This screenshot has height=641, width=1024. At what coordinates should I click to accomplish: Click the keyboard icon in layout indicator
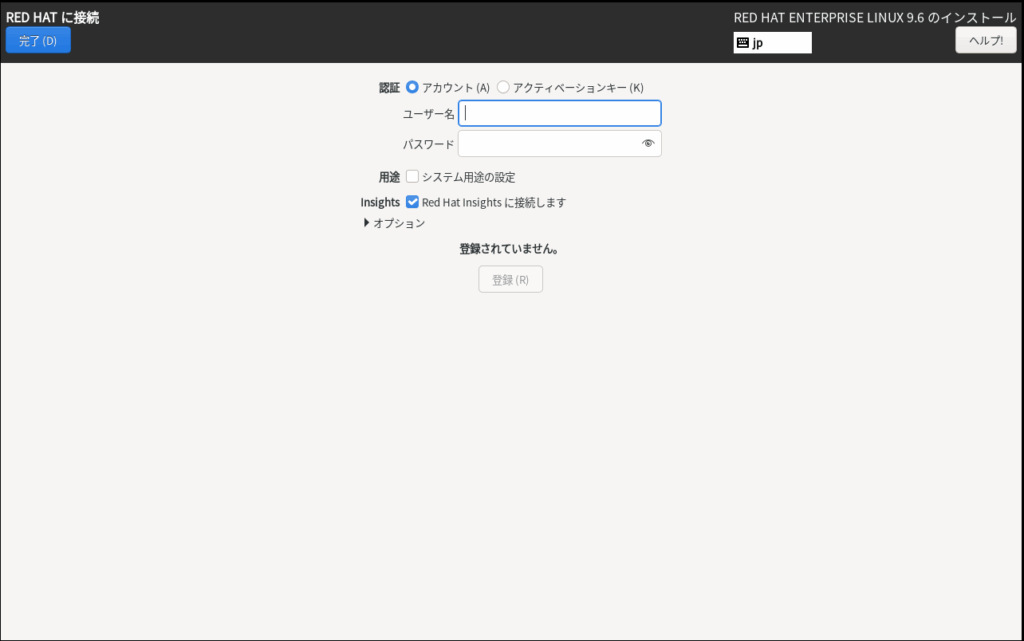pyautogui.click(x=742, y=43)
